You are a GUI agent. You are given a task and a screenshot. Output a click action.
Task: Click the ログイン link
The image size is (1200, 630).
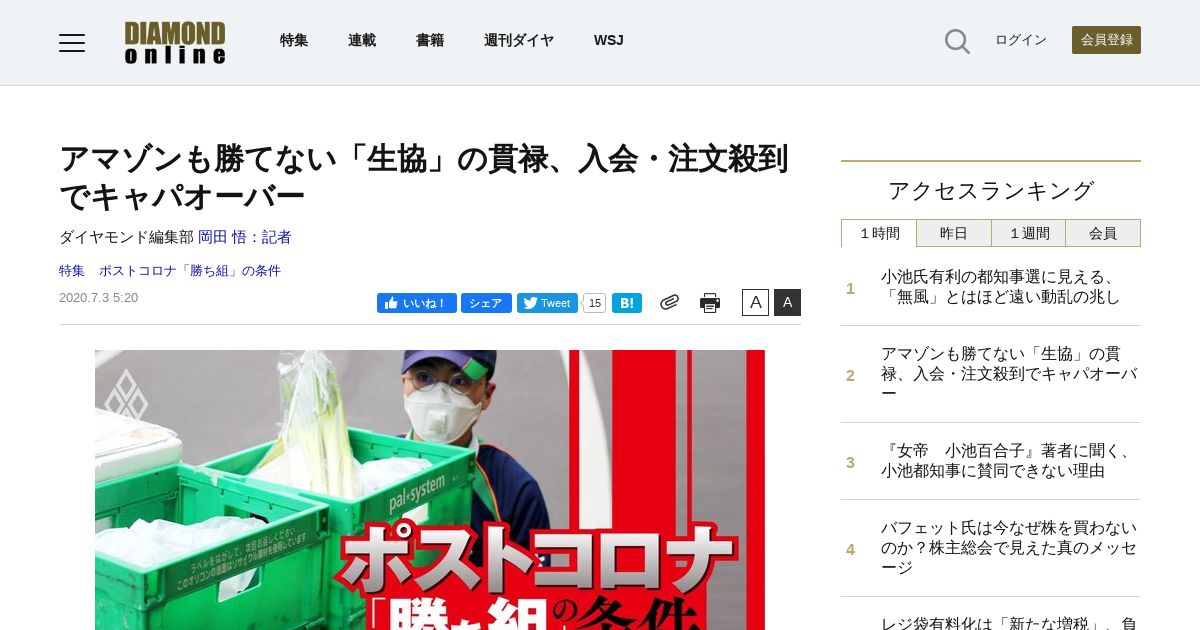point(1021,40)
